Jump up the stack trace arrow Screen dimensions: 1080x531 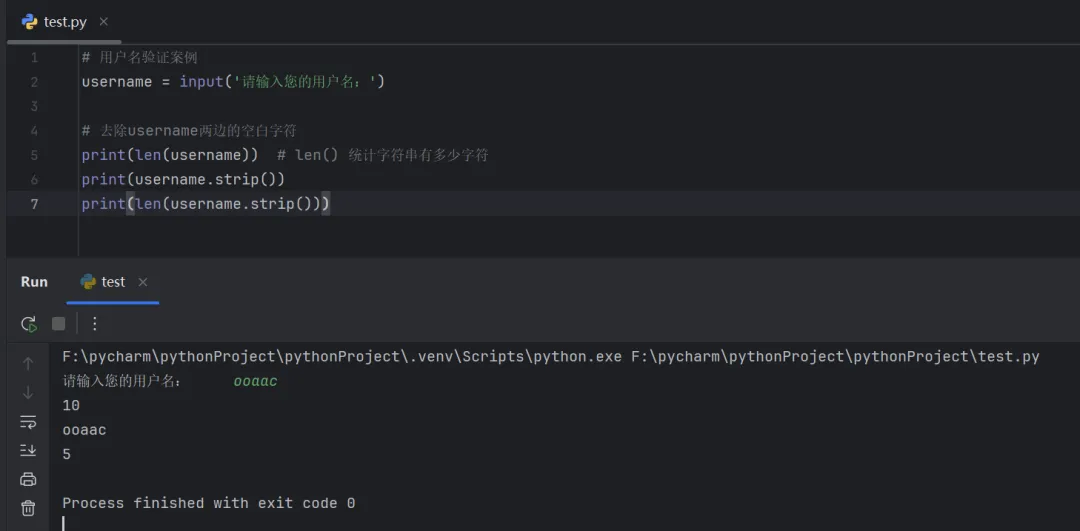[x=28, y=364]
